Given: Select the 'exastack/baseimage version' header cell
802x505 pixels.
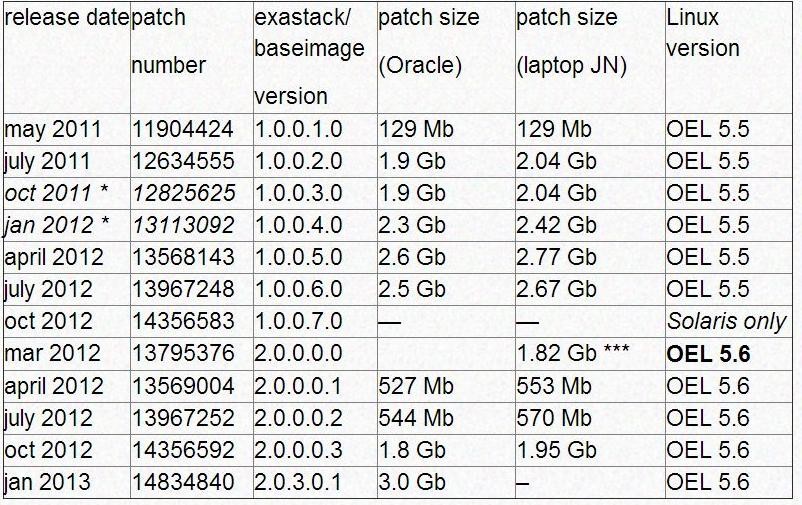Looking at the screenshot, I should pos(309,57).
